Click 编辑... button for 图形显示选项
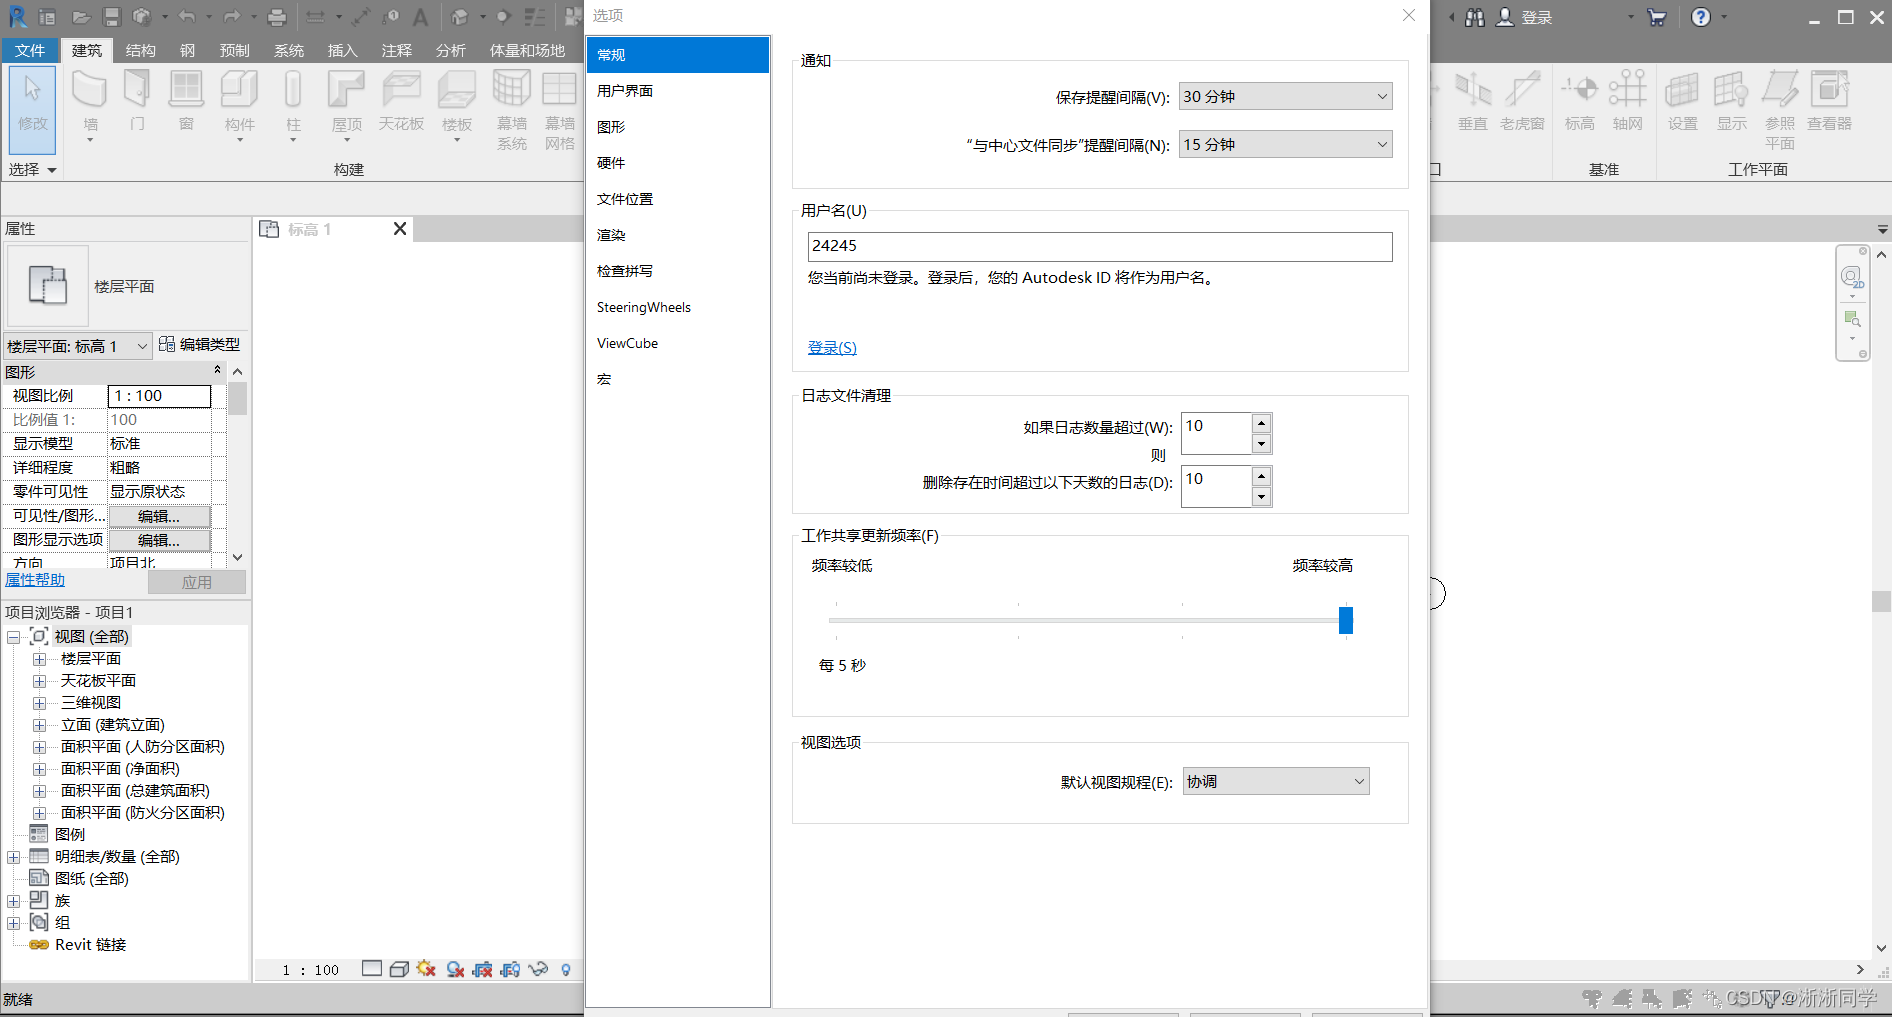 coord(159,540)
